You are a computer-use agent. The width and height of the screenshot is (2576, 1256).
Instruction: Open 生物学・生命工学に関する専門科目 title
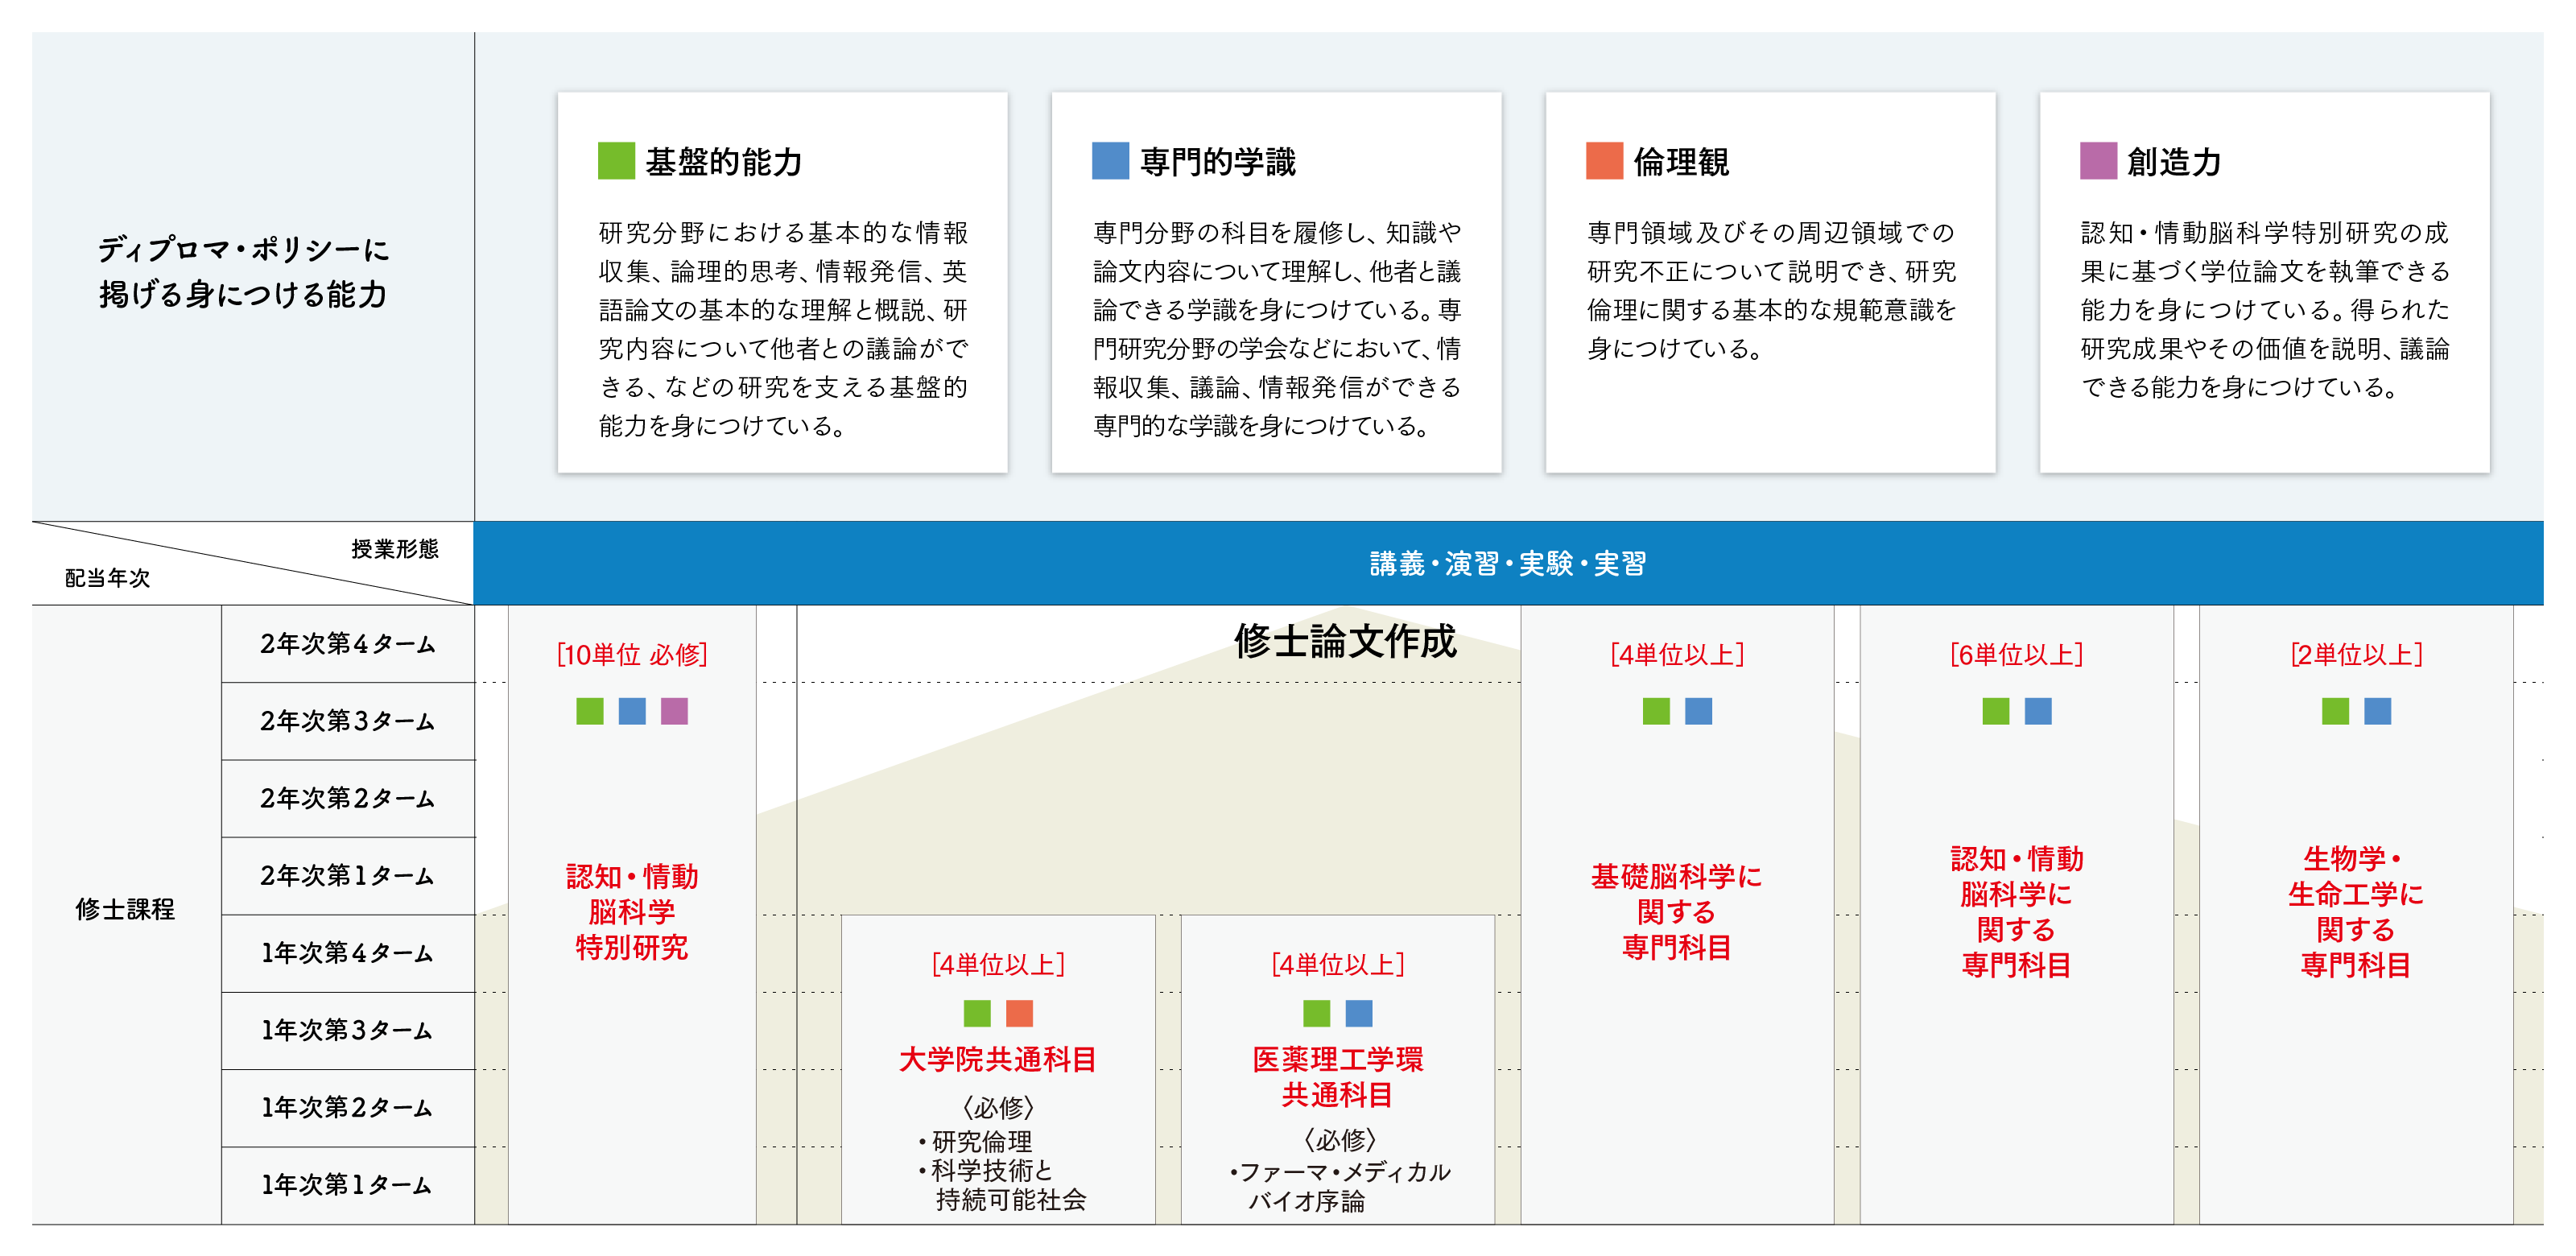(2355, 911)
